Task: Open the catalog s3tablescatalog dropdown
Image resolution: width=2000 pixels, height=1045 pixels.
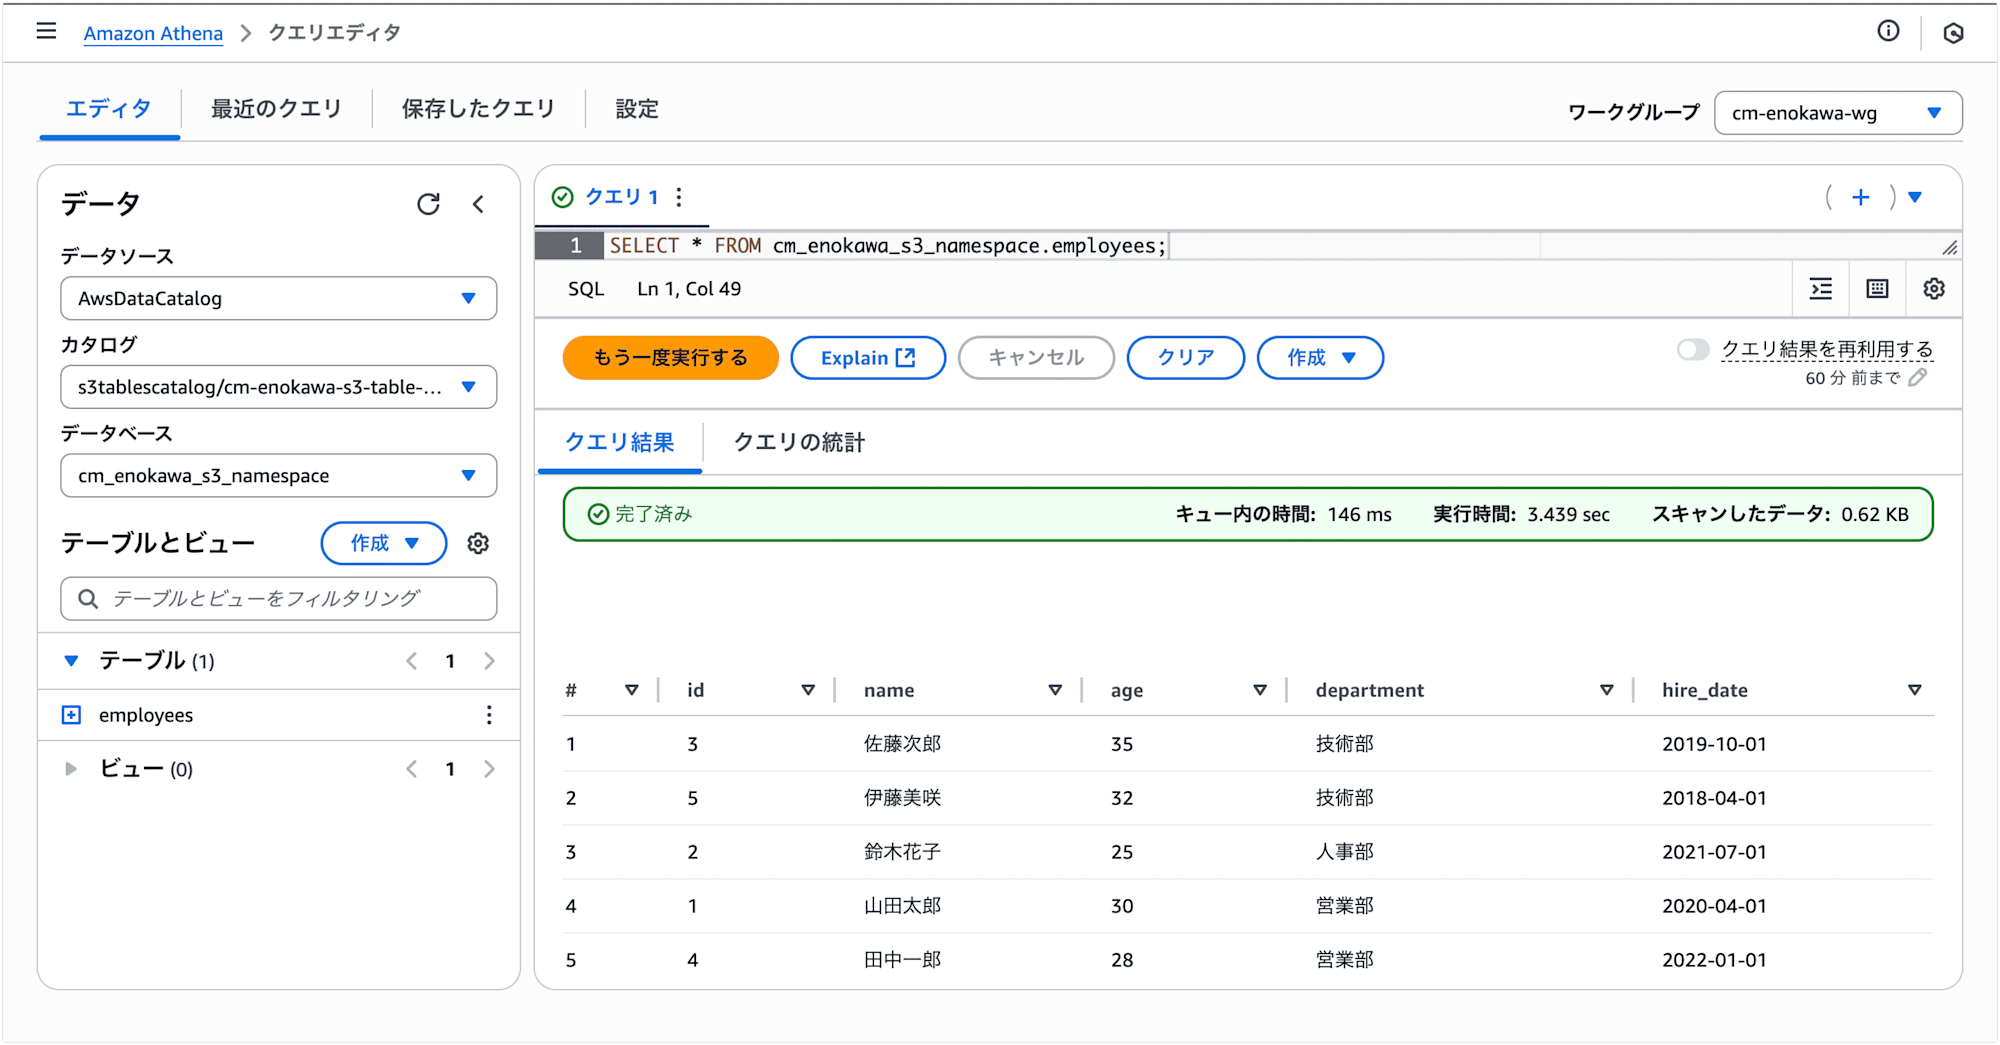Action: pos(279,387)
